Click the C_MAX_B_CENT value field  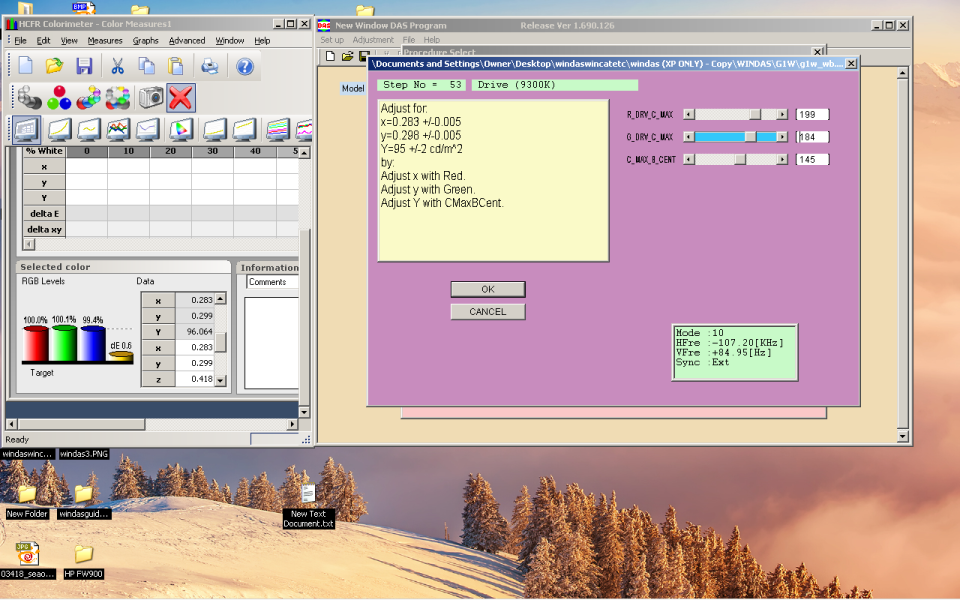(812, 159)
